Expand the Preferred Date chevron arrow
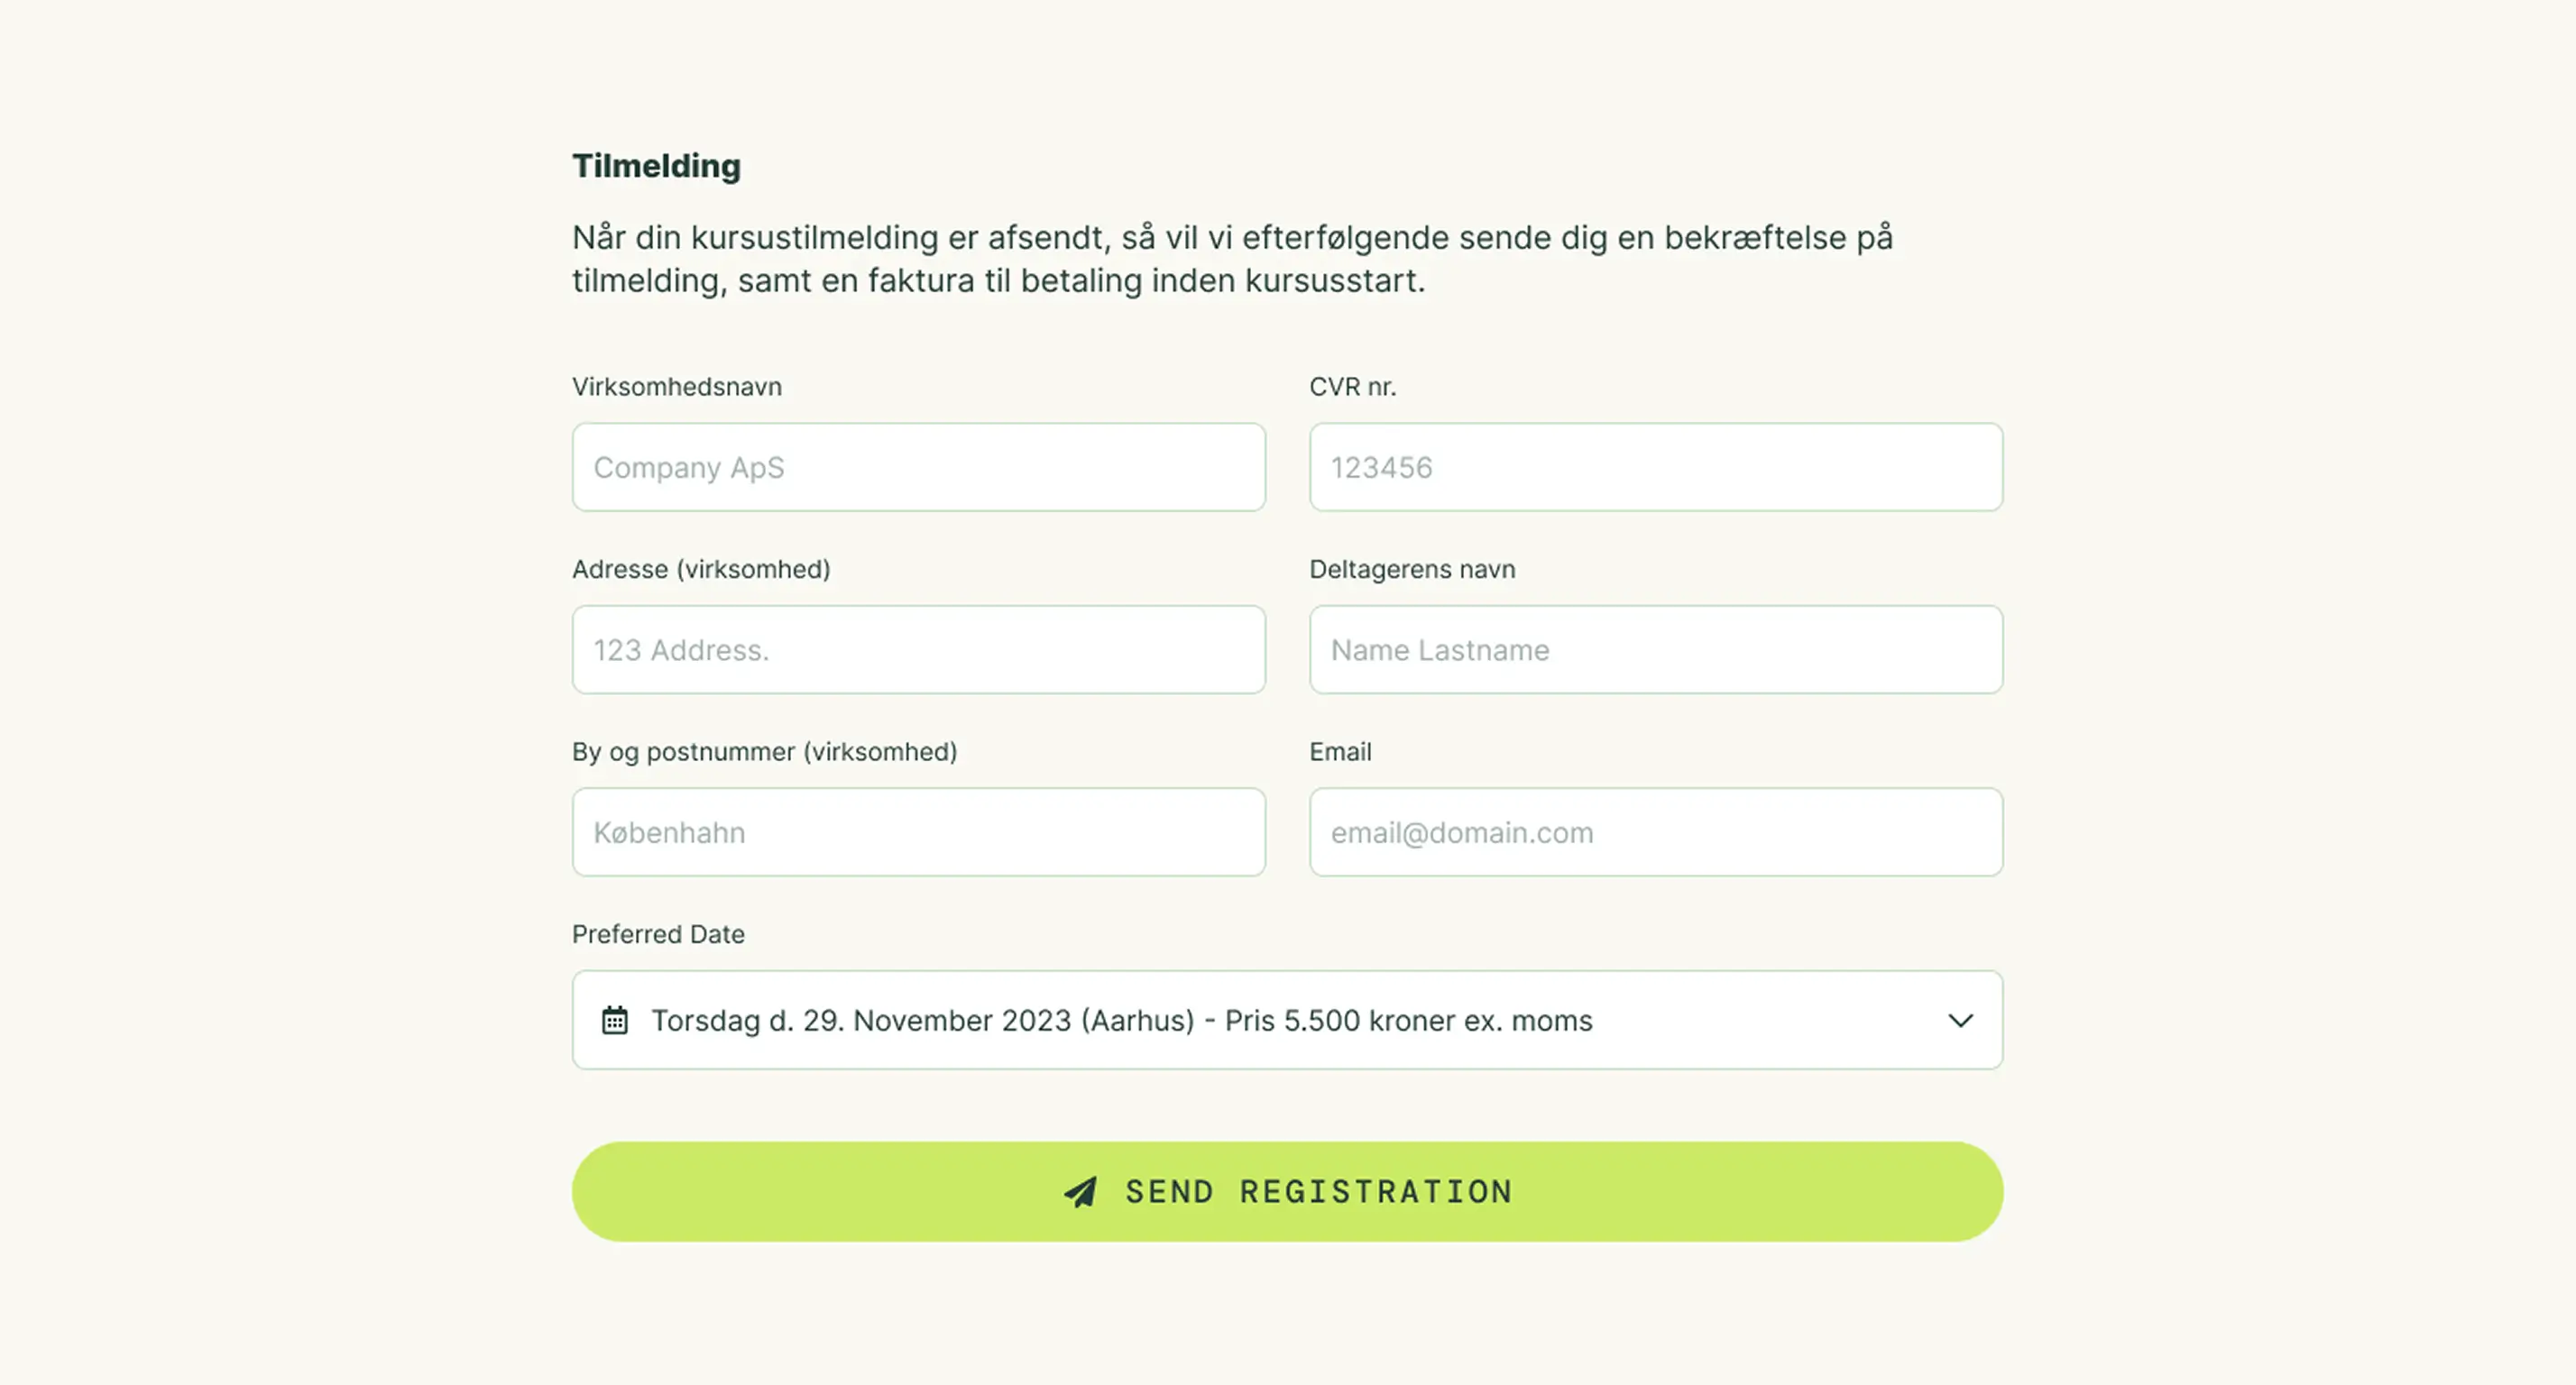The height and width of the screenshot is (1385, 2576). click(1960, 1020)
